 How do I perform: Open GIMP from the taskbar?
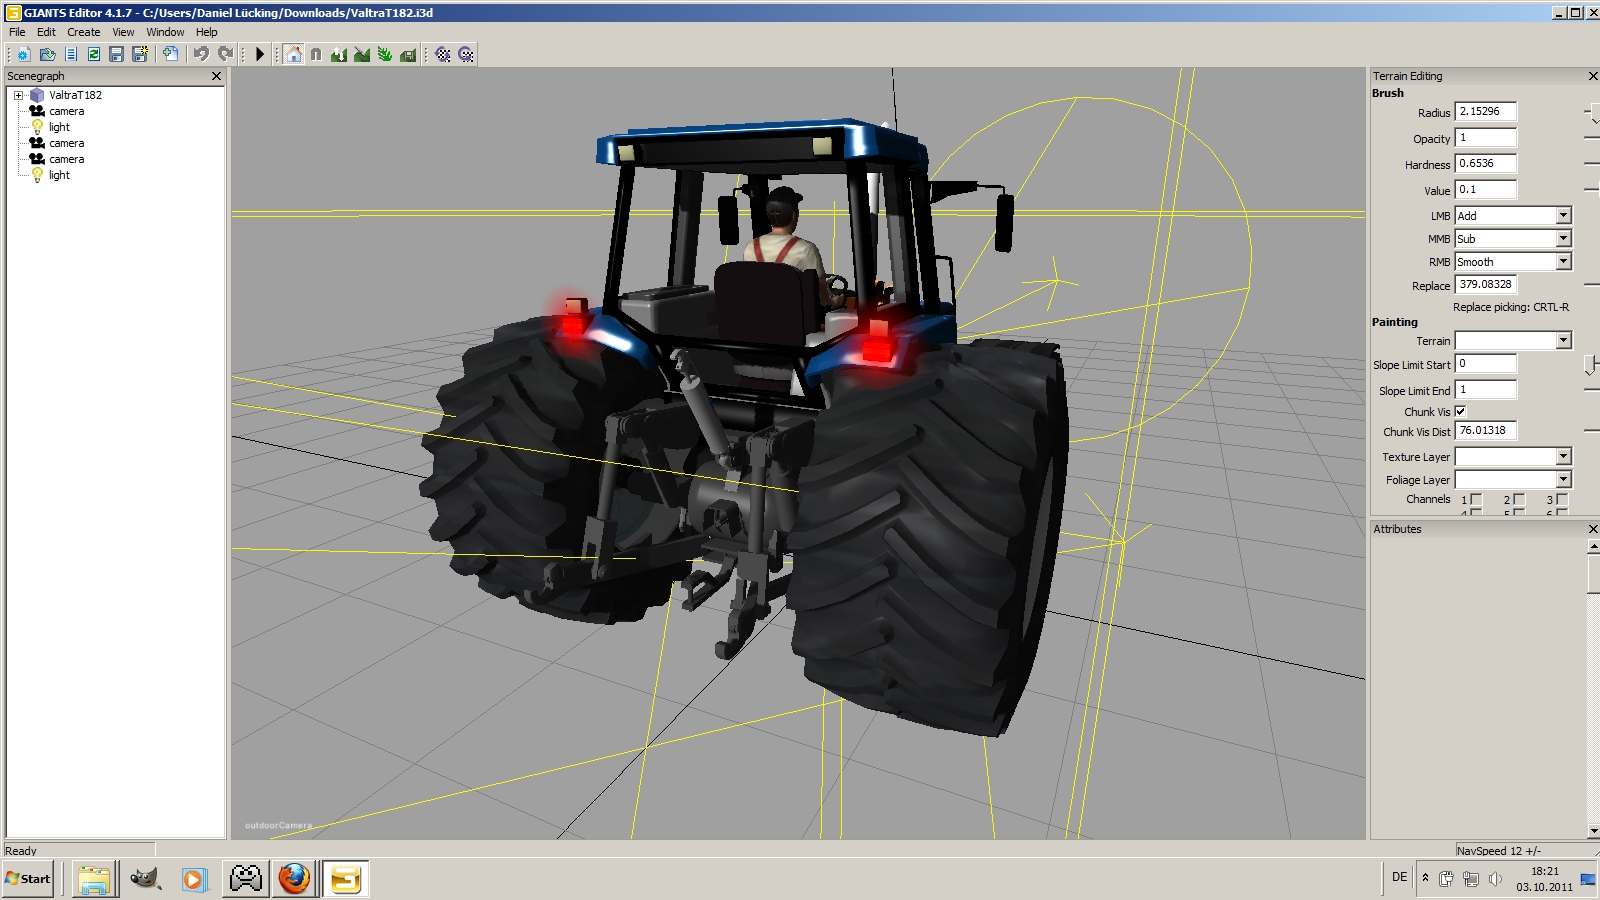[x=145, y=879]
